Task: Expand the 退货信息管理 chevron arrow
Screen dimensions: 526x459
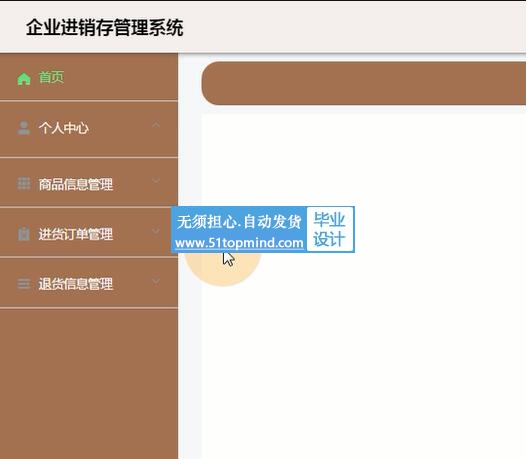Action: click(156, 281)
